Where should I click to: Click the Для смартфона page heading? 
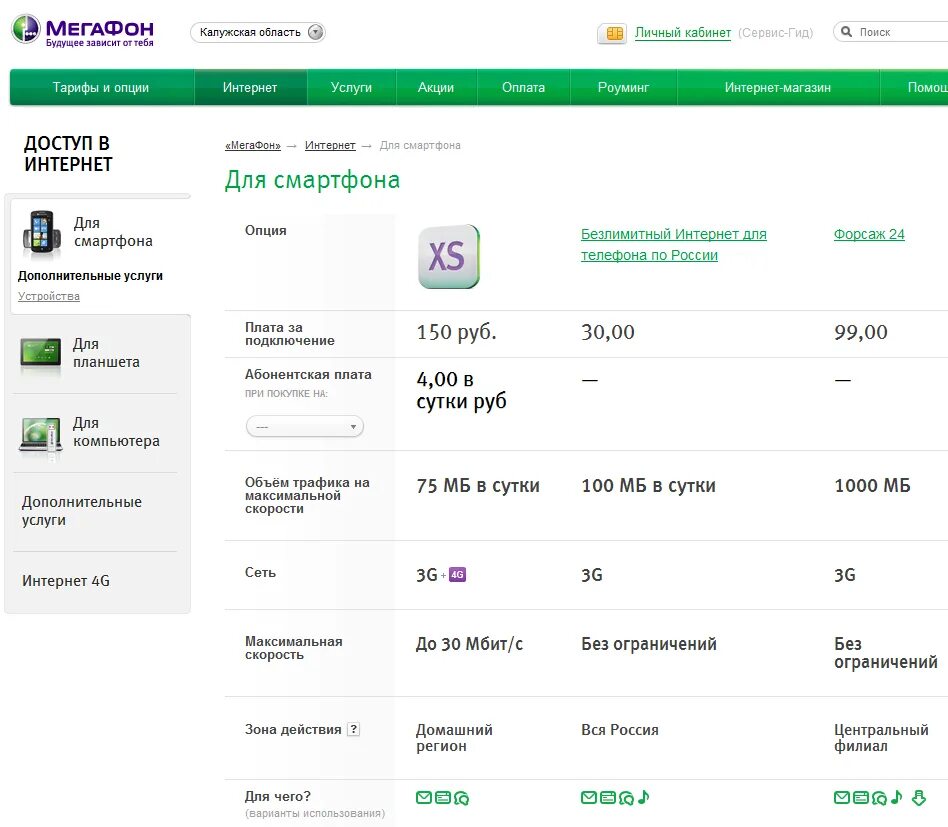(313, 180)
